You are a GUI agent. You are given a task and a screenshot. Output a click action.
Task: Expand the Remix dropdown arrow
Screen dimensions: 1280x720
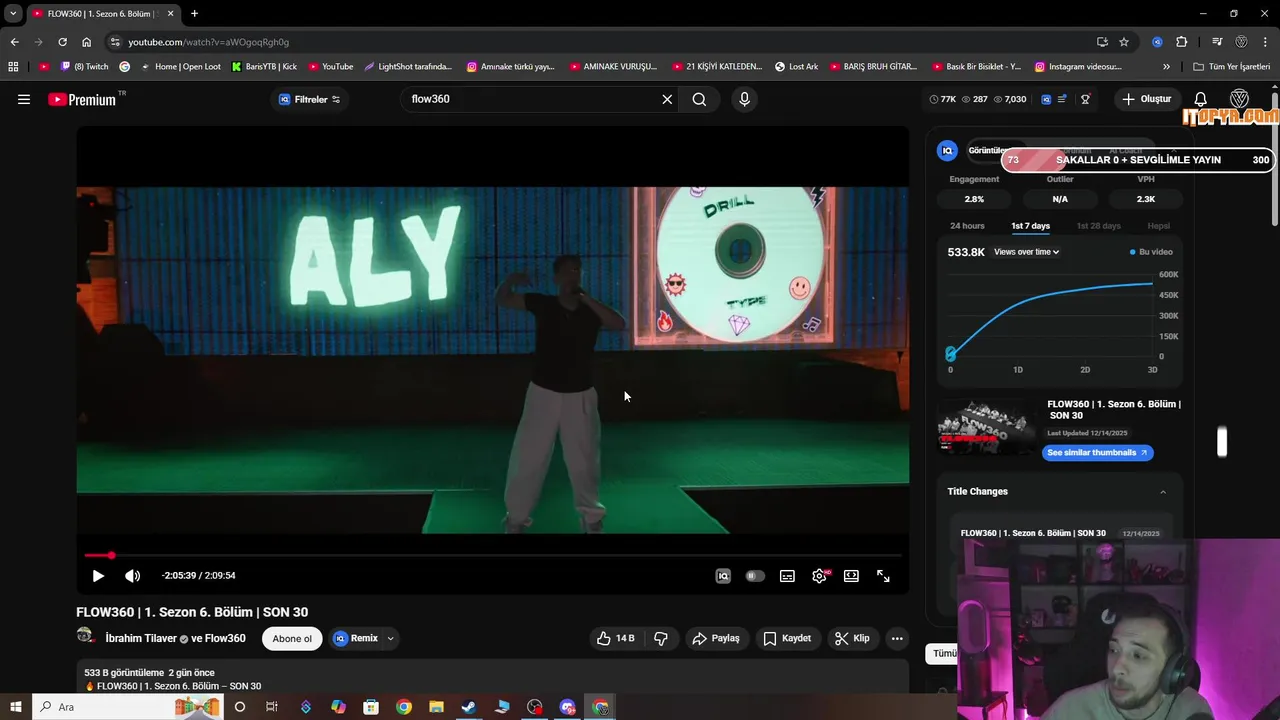click(390, 638)
